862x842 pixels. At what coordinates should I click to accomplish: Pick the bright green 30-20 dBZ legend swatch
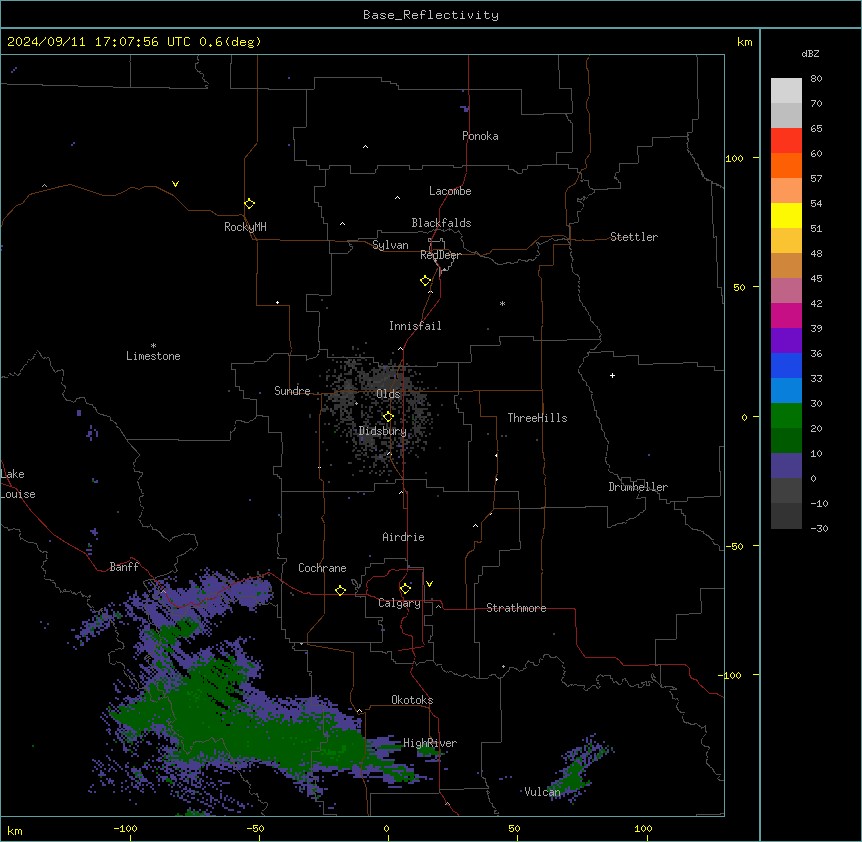(786, 416)
